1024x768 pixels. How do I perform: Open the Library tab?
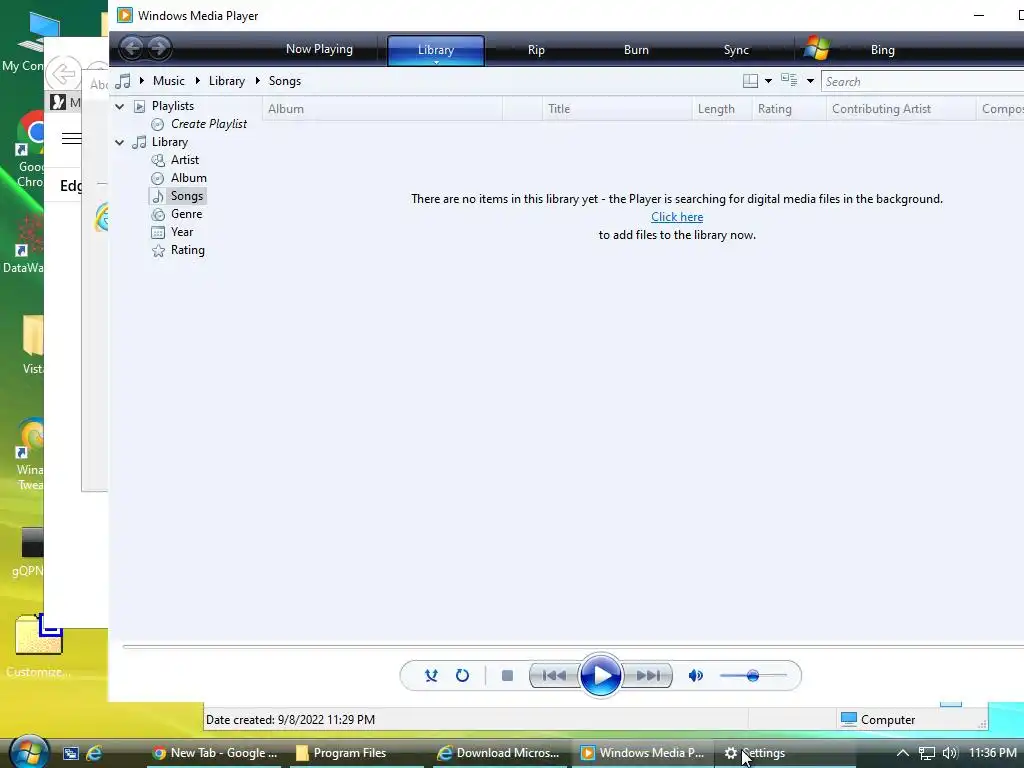pos(436,50)
